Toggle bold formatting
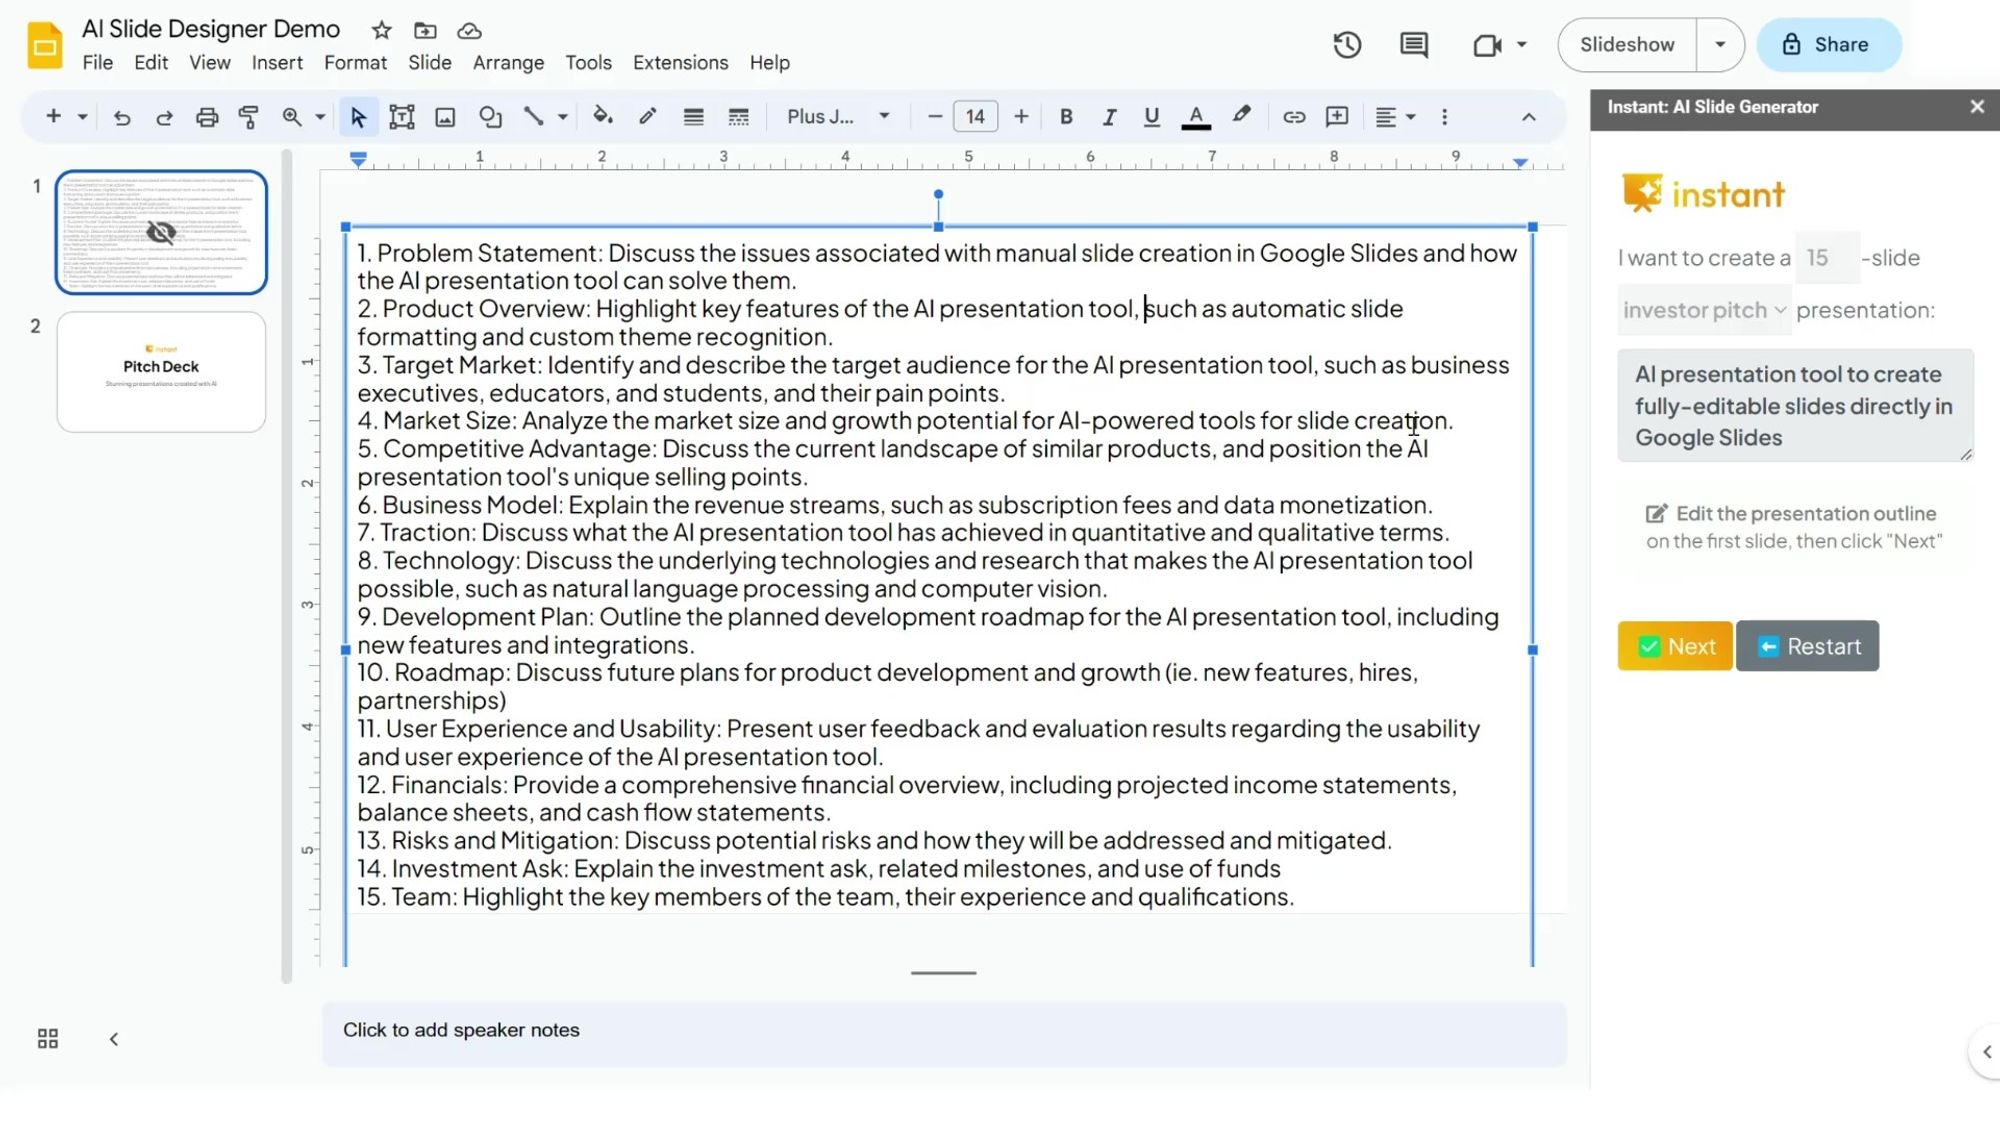Screen dimensions: 2000x1125 point(1066,116)
